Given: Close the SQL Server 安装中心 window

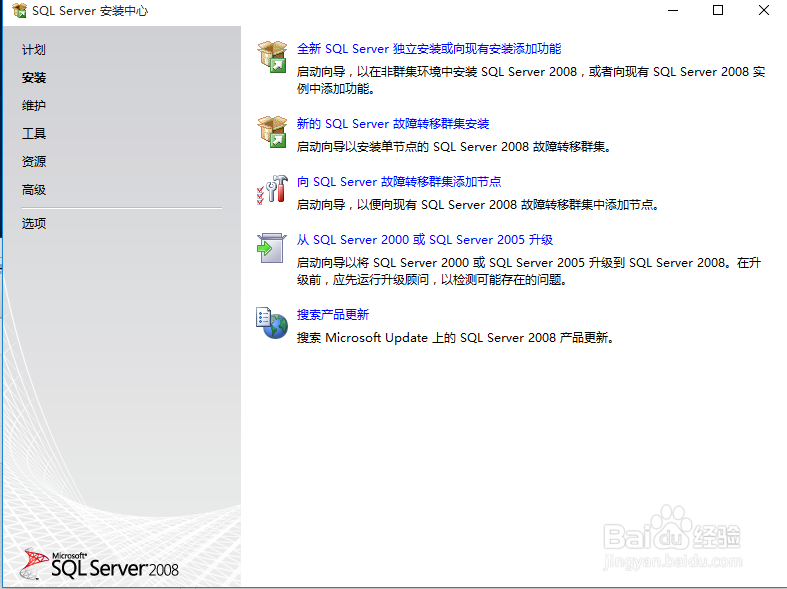Looking at the screenshot, I should pyautogui.click(x=763, y=11).
